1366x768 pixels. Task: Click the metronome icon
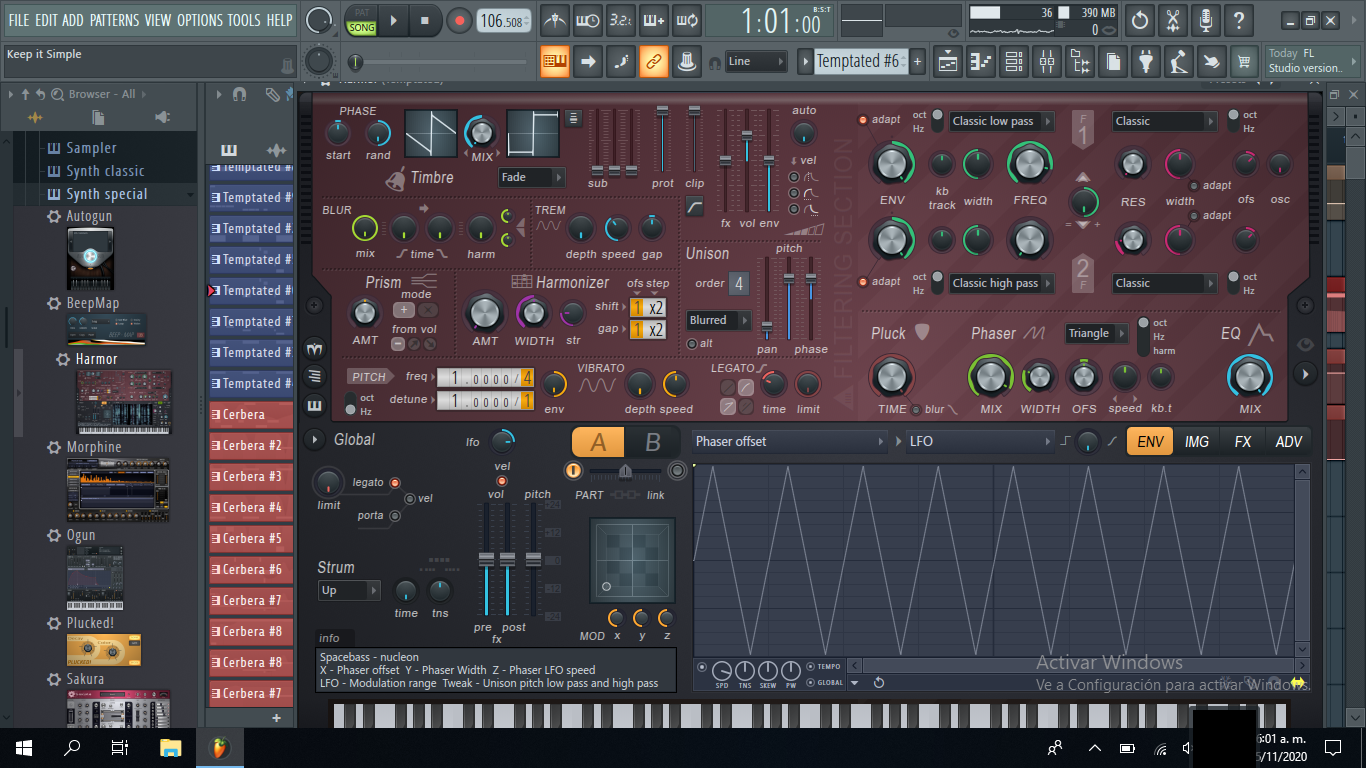tap(555, 19)
